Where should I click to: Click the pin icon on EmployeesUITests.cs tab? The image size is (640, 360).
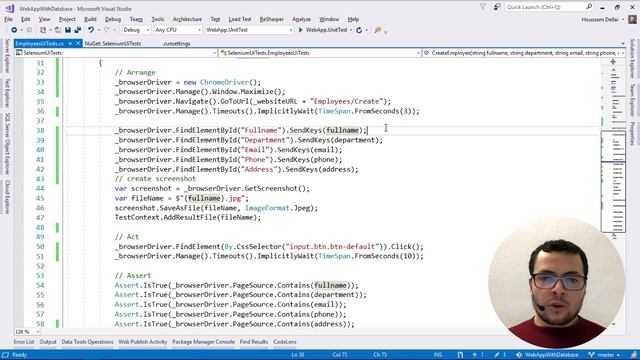70,43
